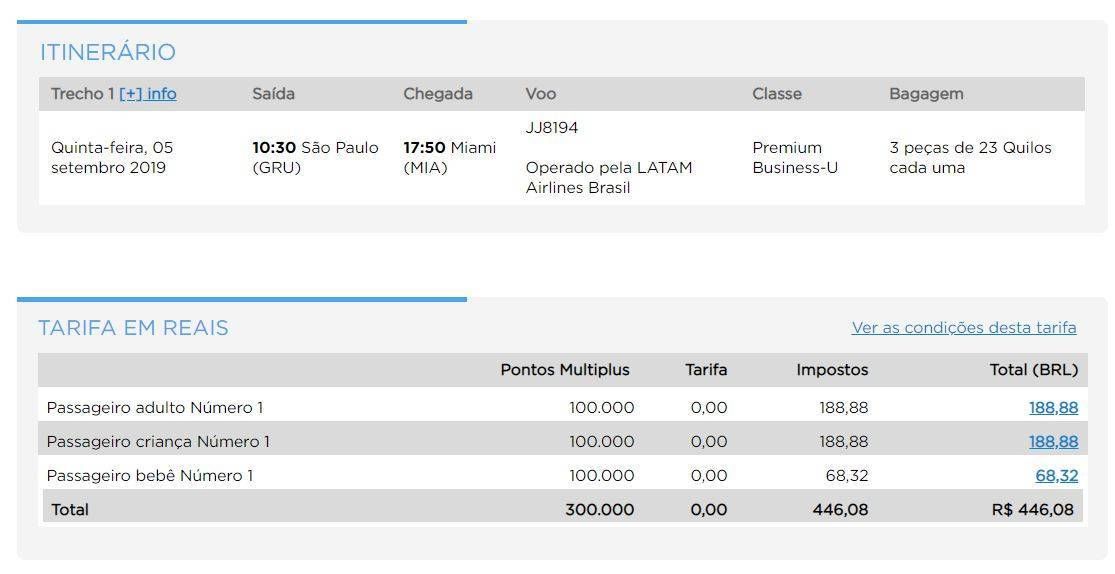Open baby passenger total 68,32 link
The height and width of the screenshot is (574, 1115).
coord(1057,476)
